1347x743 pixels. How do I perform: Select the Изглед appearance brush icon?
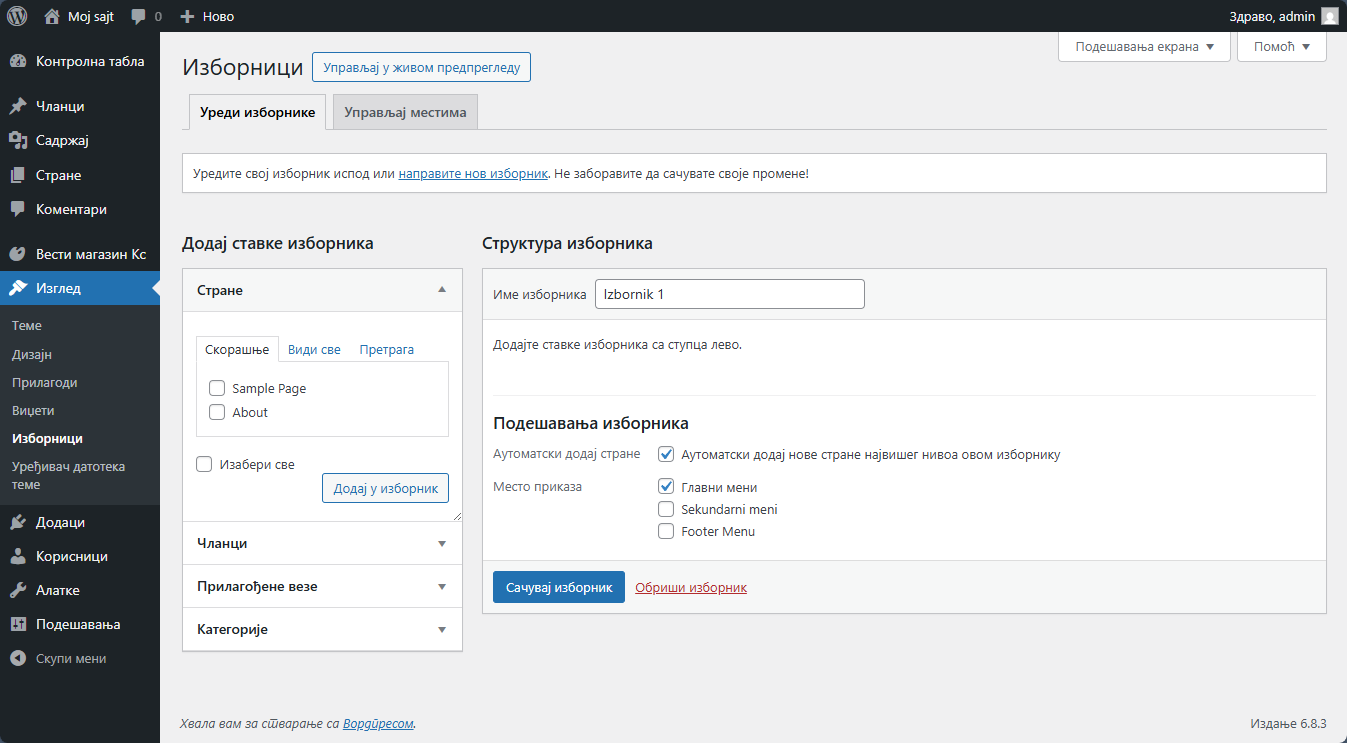pos(21,288)
